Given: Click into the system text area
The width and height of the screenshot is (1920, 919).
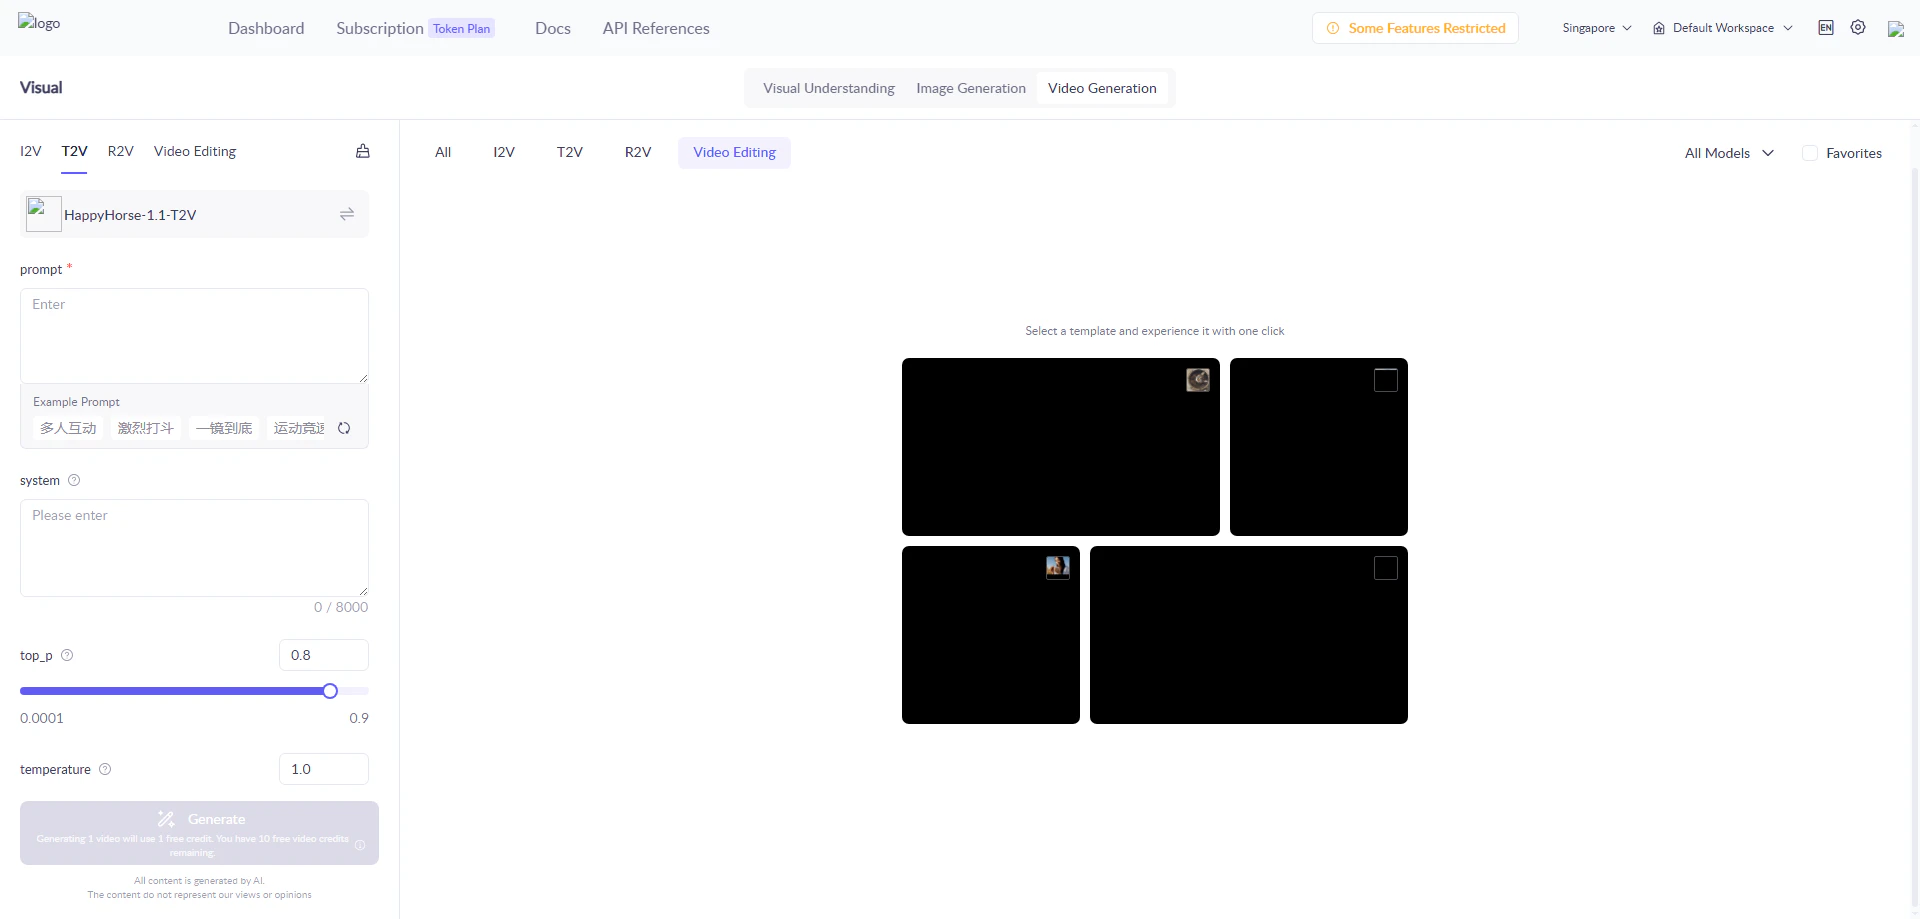Looking at the screenshot, I should pos(194,548).
